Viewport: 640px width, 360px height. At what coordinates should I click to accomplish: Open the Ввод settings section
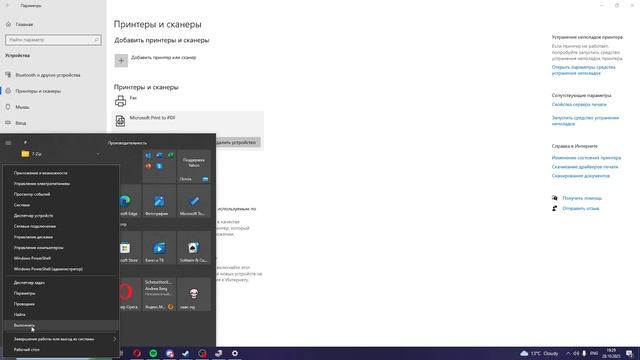click(x=53, y=123)
